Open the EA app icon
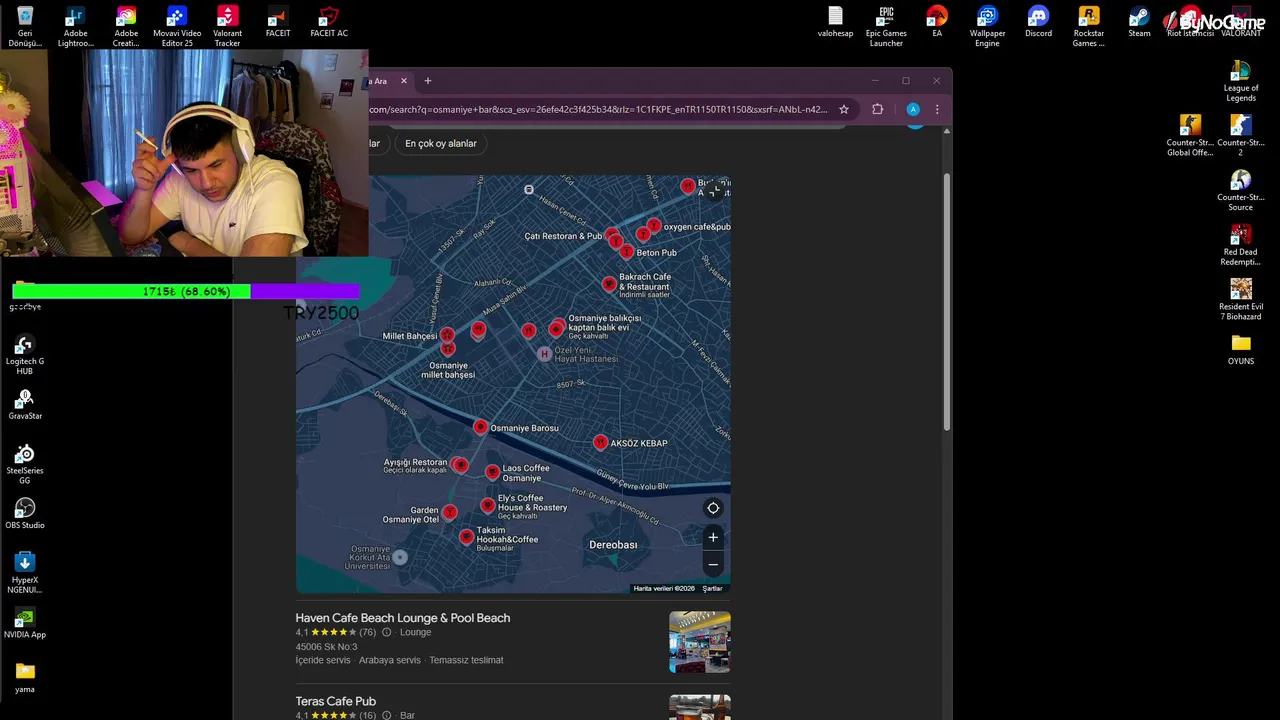Viewport: 1280px width, 720px height. 937,22
